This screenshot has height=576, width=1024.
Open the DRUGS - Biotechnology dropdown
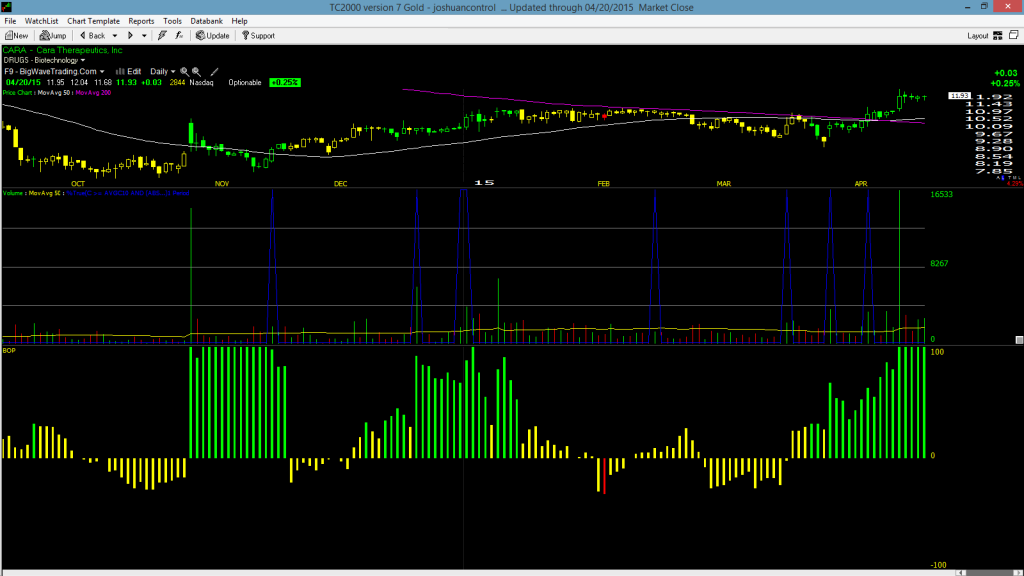[44, 61]
